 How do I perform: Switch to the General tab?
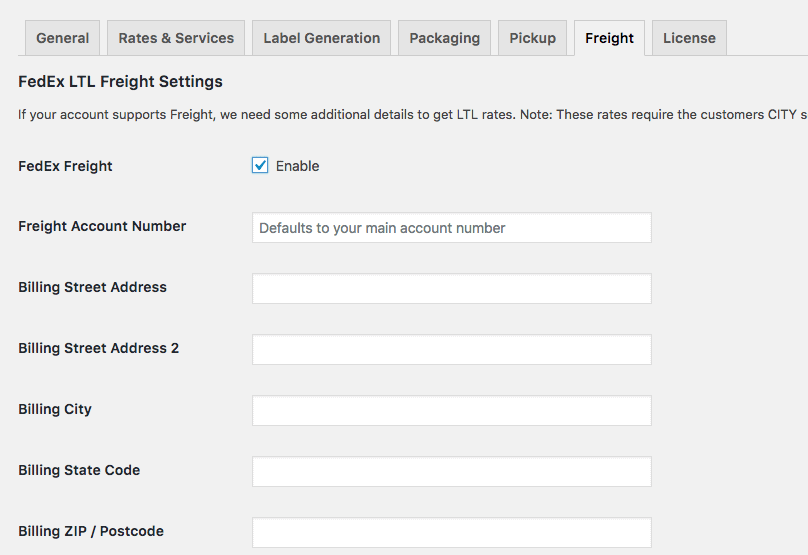coord(62,38)
